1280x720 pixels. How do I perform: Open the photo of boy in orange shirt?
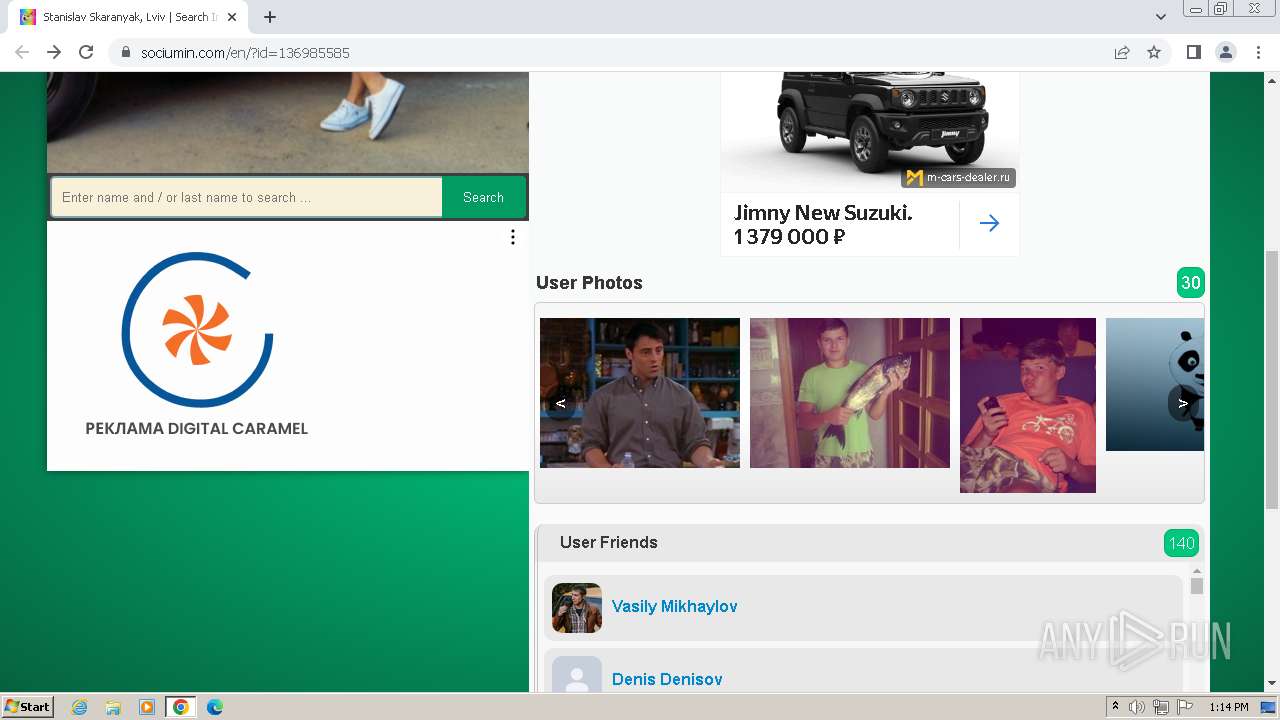[x=1028, y=405]
